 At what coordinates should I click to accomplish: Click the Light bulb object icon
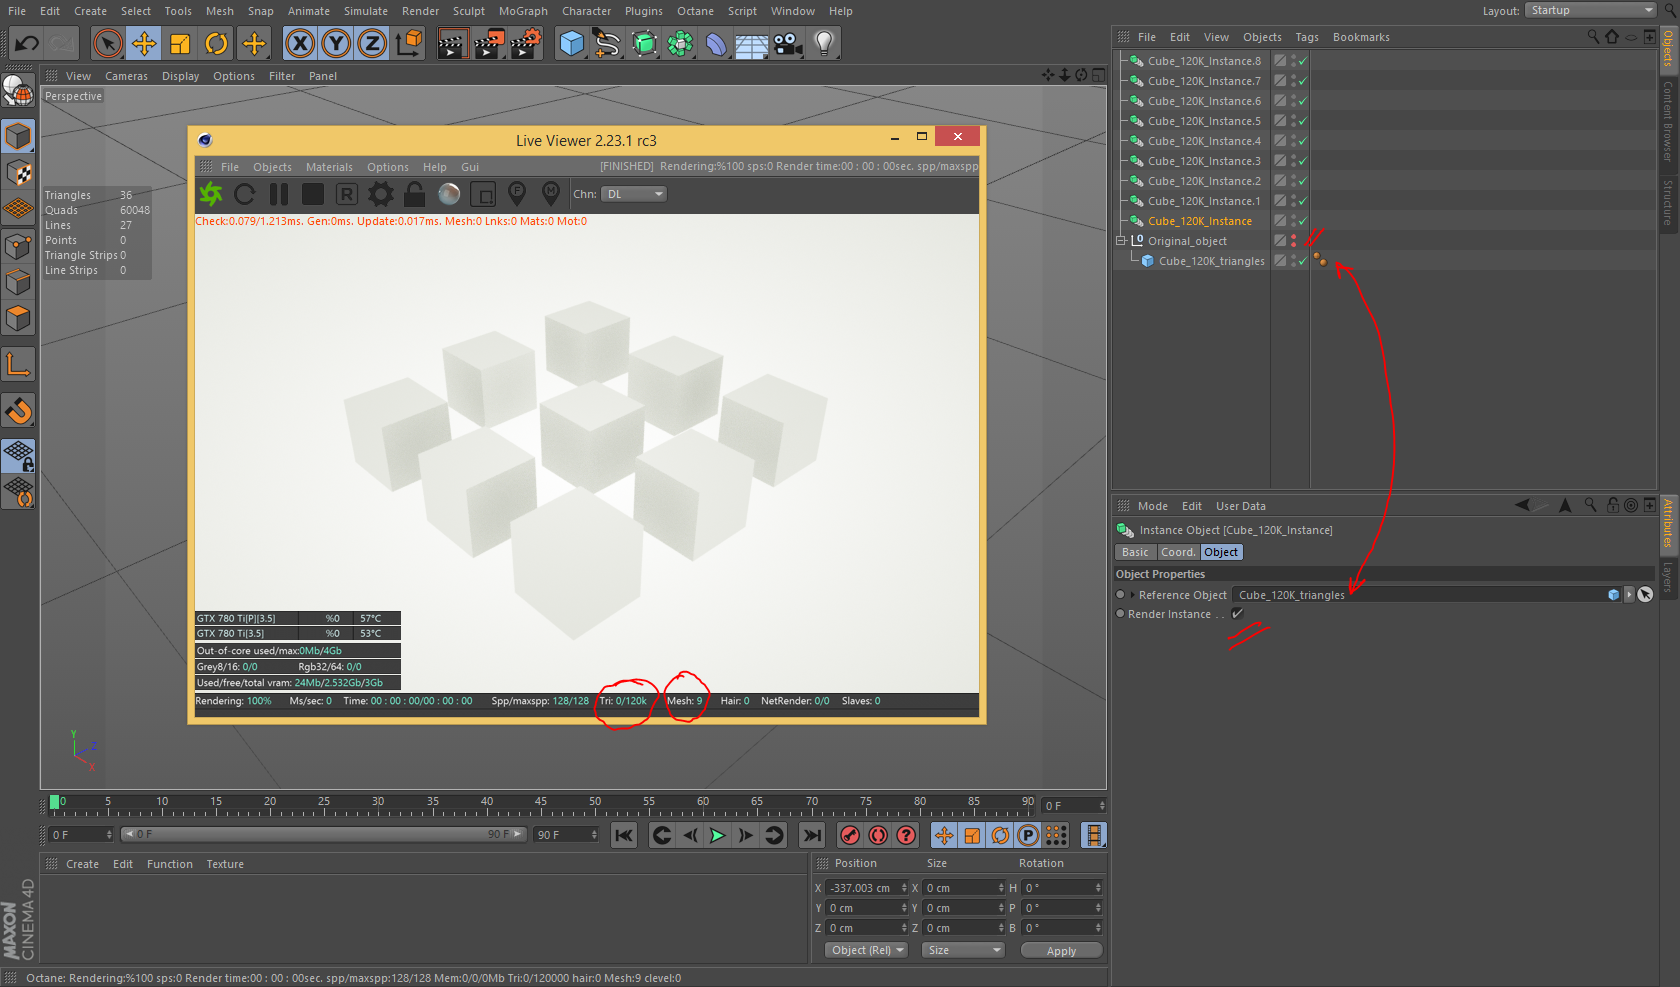[824, 44]
